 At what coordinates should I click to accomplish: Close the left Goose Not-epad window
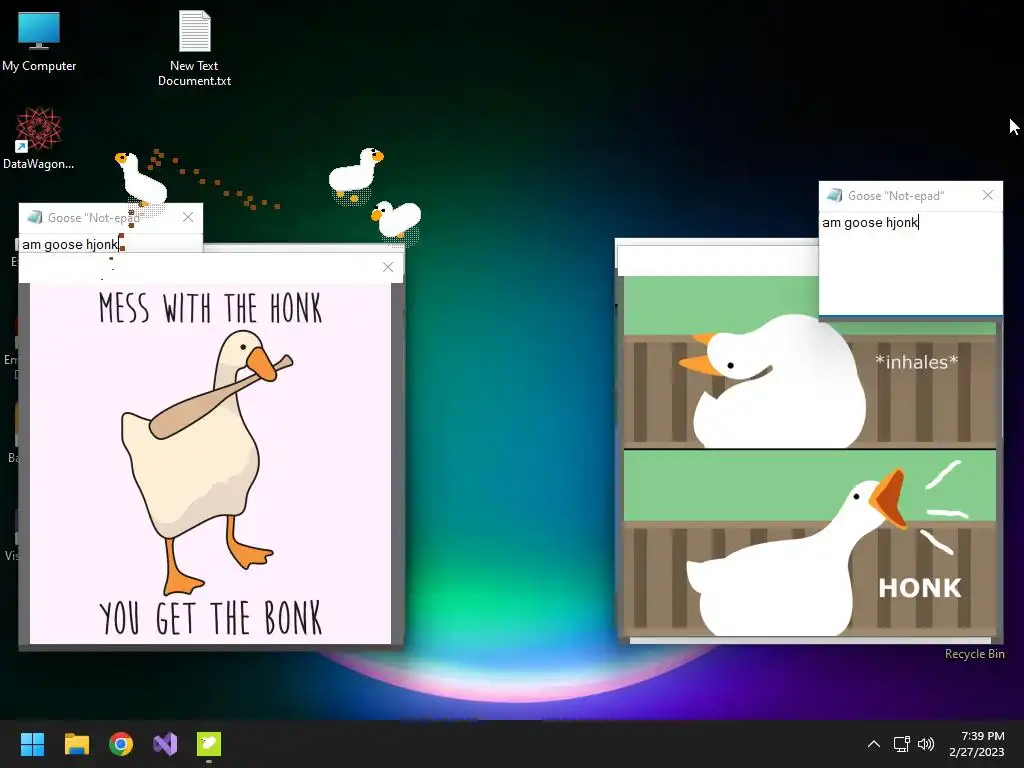(188, 217)
